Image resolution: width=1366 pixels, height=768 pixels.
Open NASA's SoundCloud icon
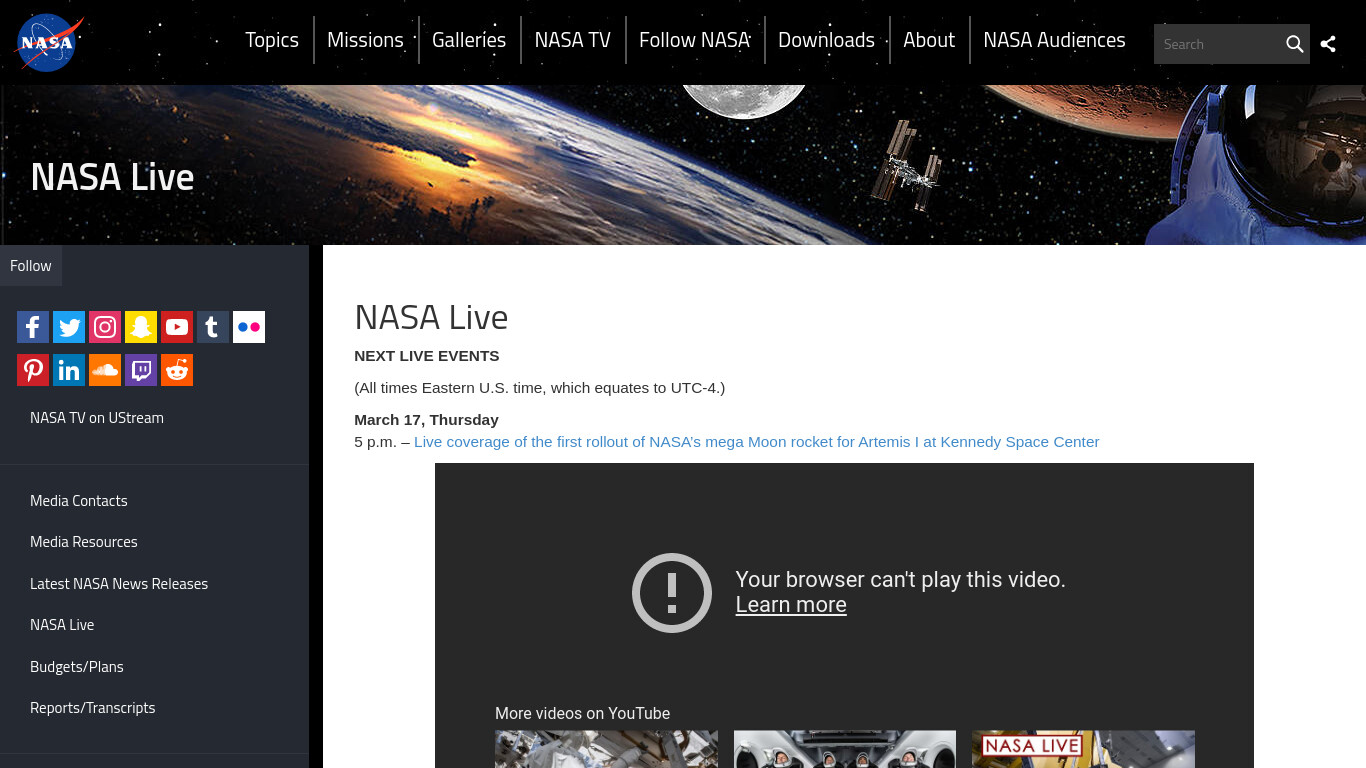click(x=105, y=370)
